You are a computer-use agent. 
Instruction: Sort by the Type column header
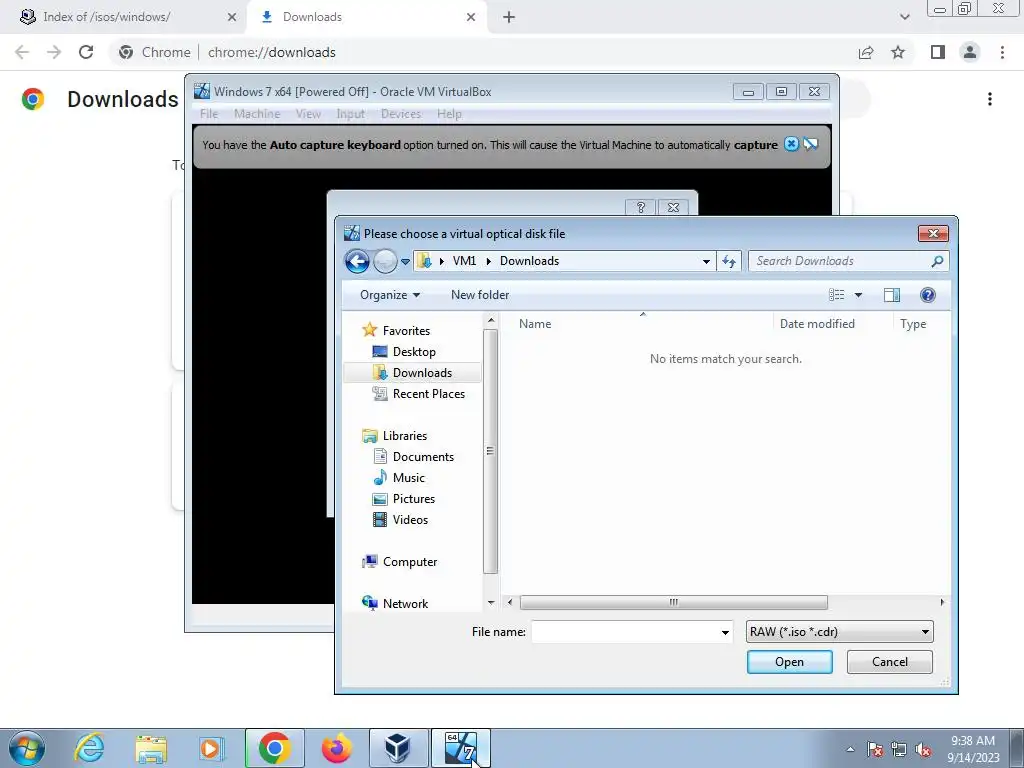click(913, 324)
